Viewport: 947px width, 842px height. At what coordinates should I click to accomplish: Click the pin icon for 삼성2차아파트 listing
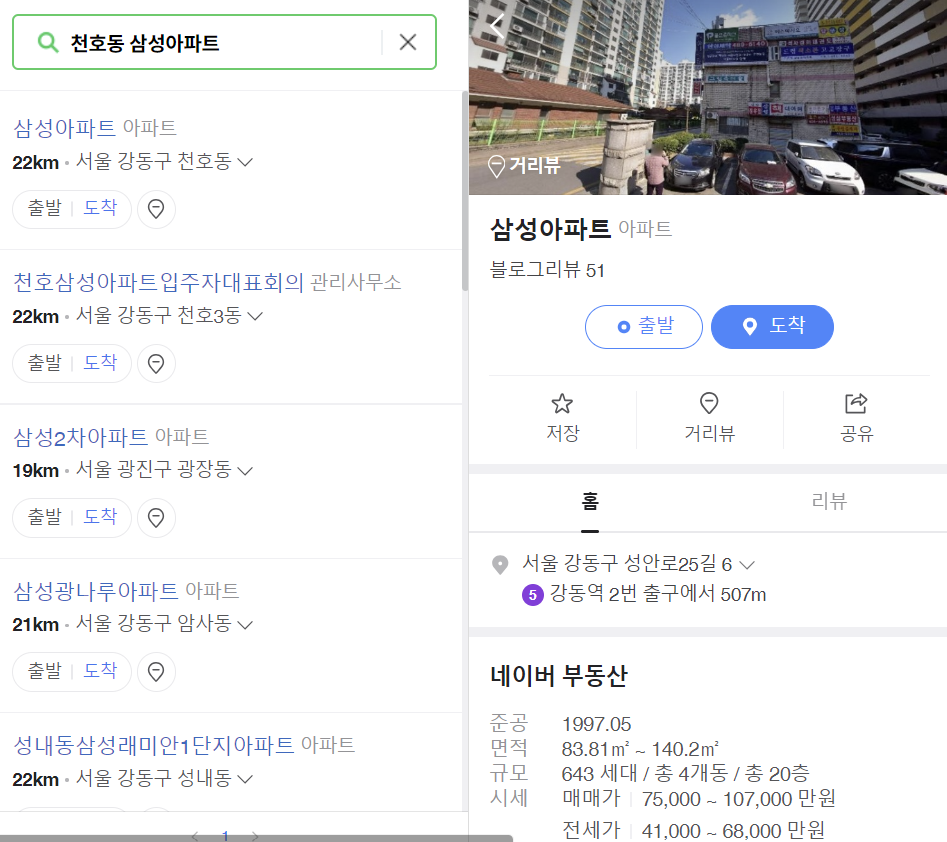156,517
